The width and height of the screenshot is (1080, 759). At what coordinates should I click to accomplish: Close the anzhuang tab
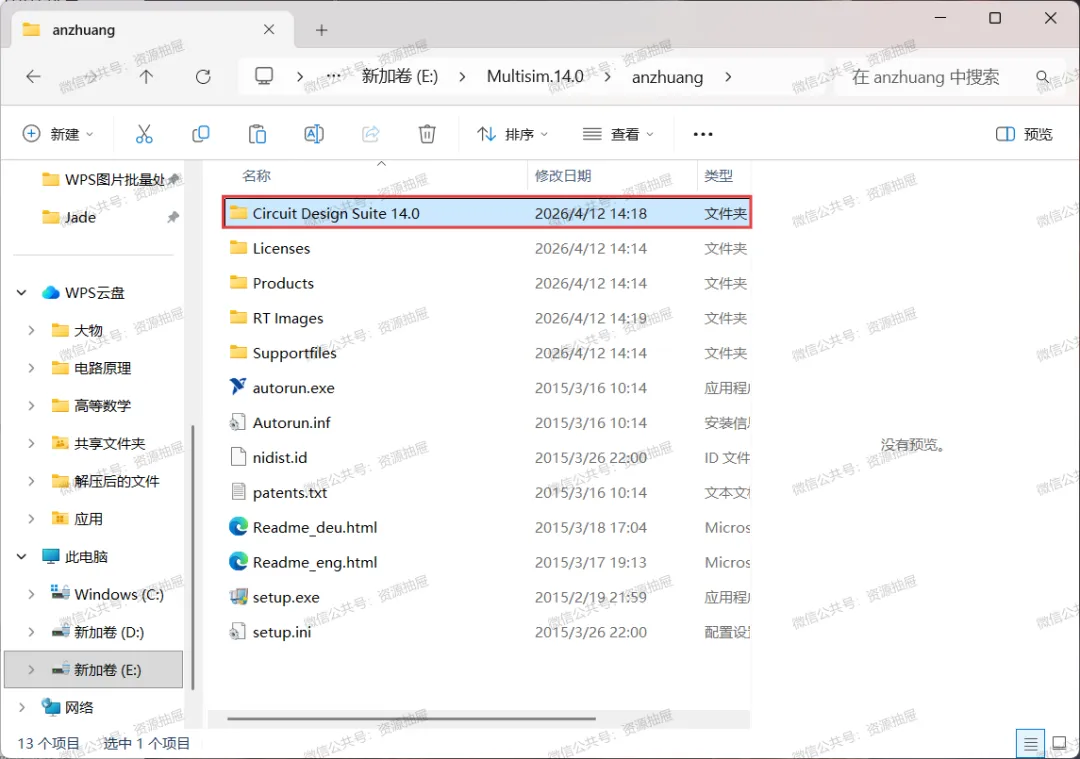[x=269, y=30]
